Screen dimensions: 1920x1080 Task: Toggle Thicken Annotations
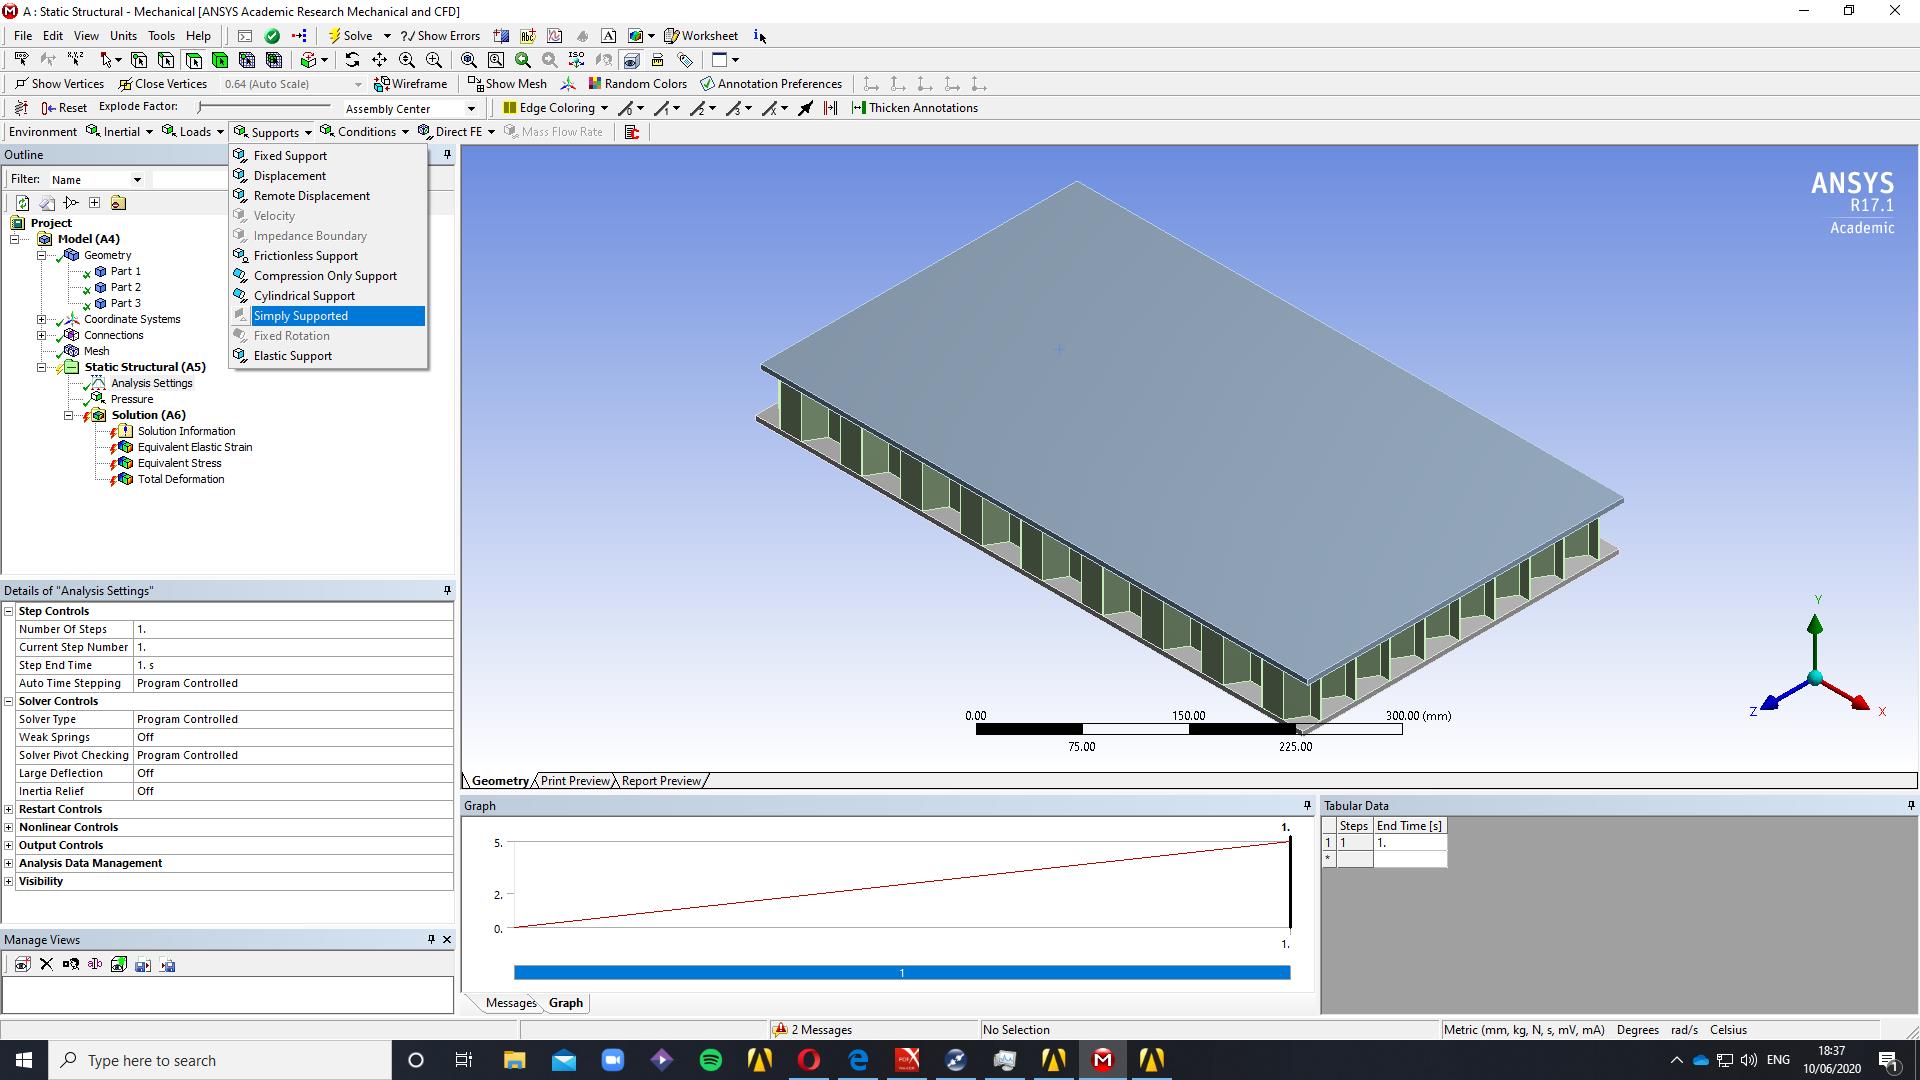[x=914, y=108]
